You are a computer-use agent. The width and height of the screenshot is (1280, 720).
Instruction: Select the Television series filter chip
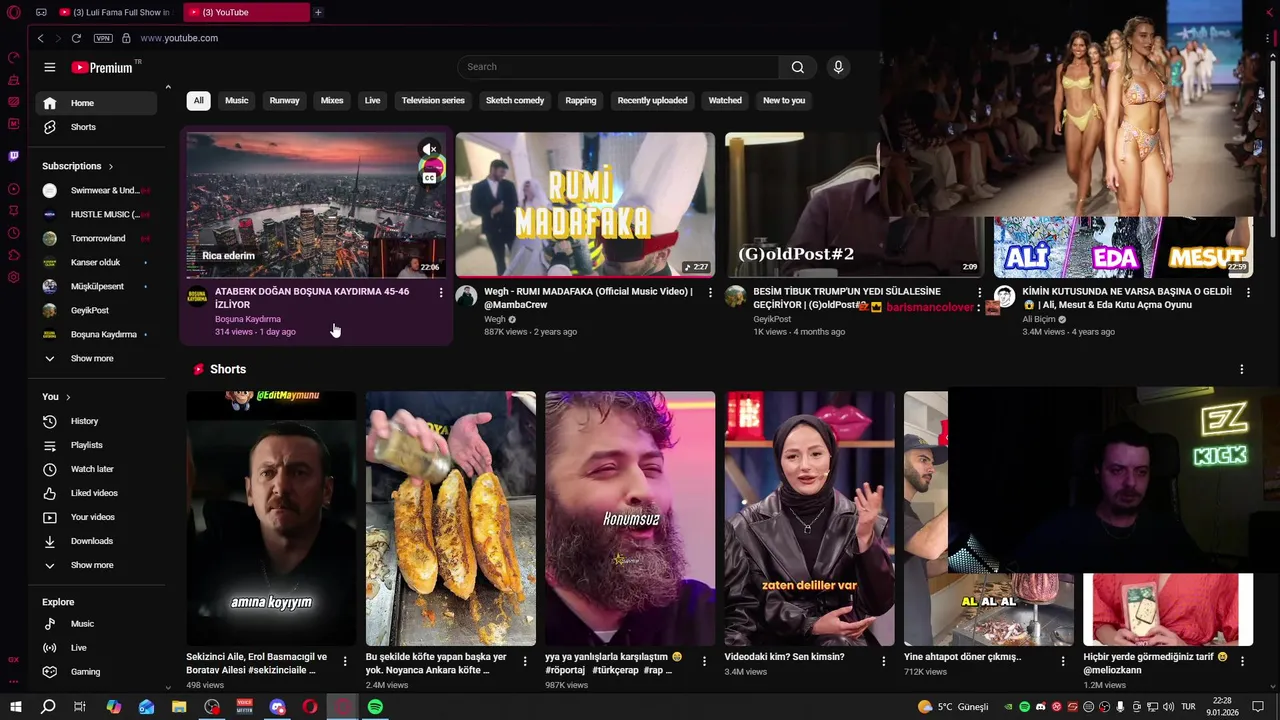(433, 100)
